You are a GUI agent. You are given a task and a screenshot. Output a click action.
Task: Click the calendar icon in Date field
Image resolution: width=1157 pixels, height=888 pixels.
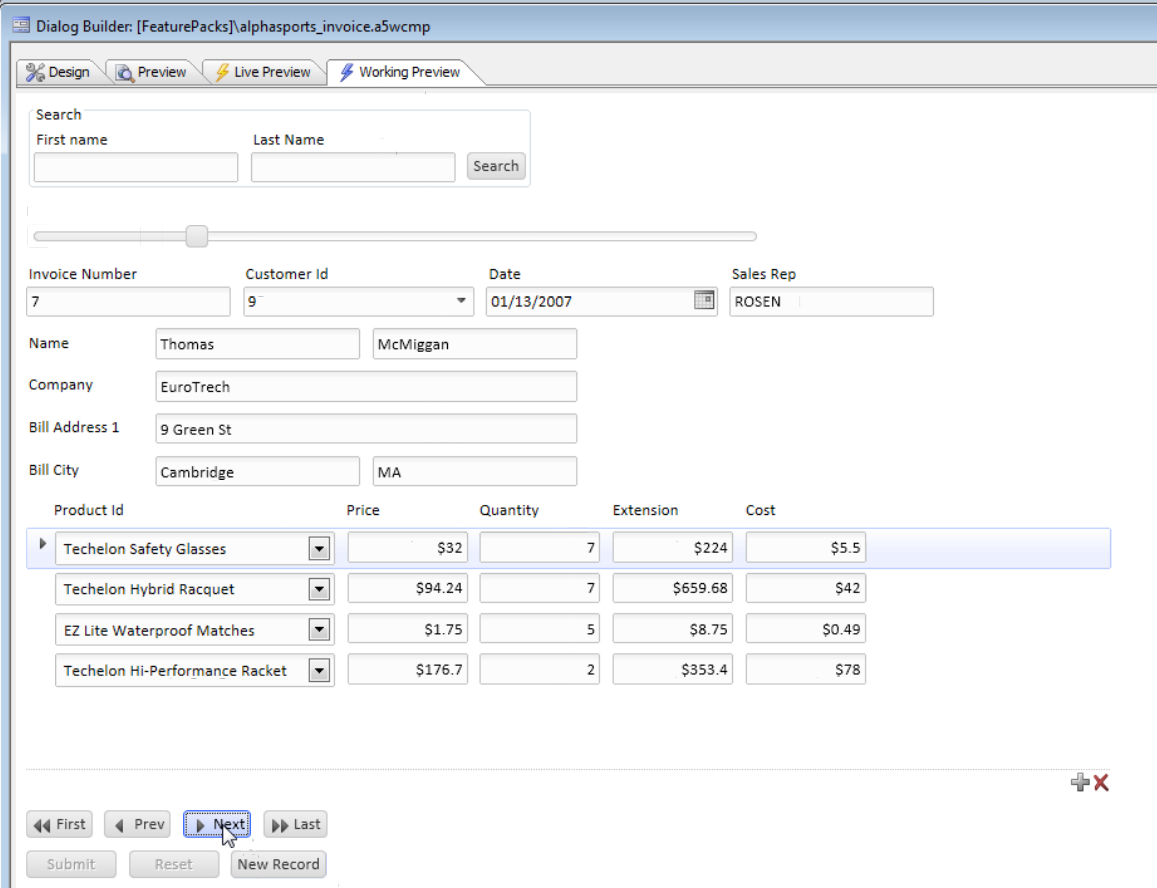[x=704, y=300]
